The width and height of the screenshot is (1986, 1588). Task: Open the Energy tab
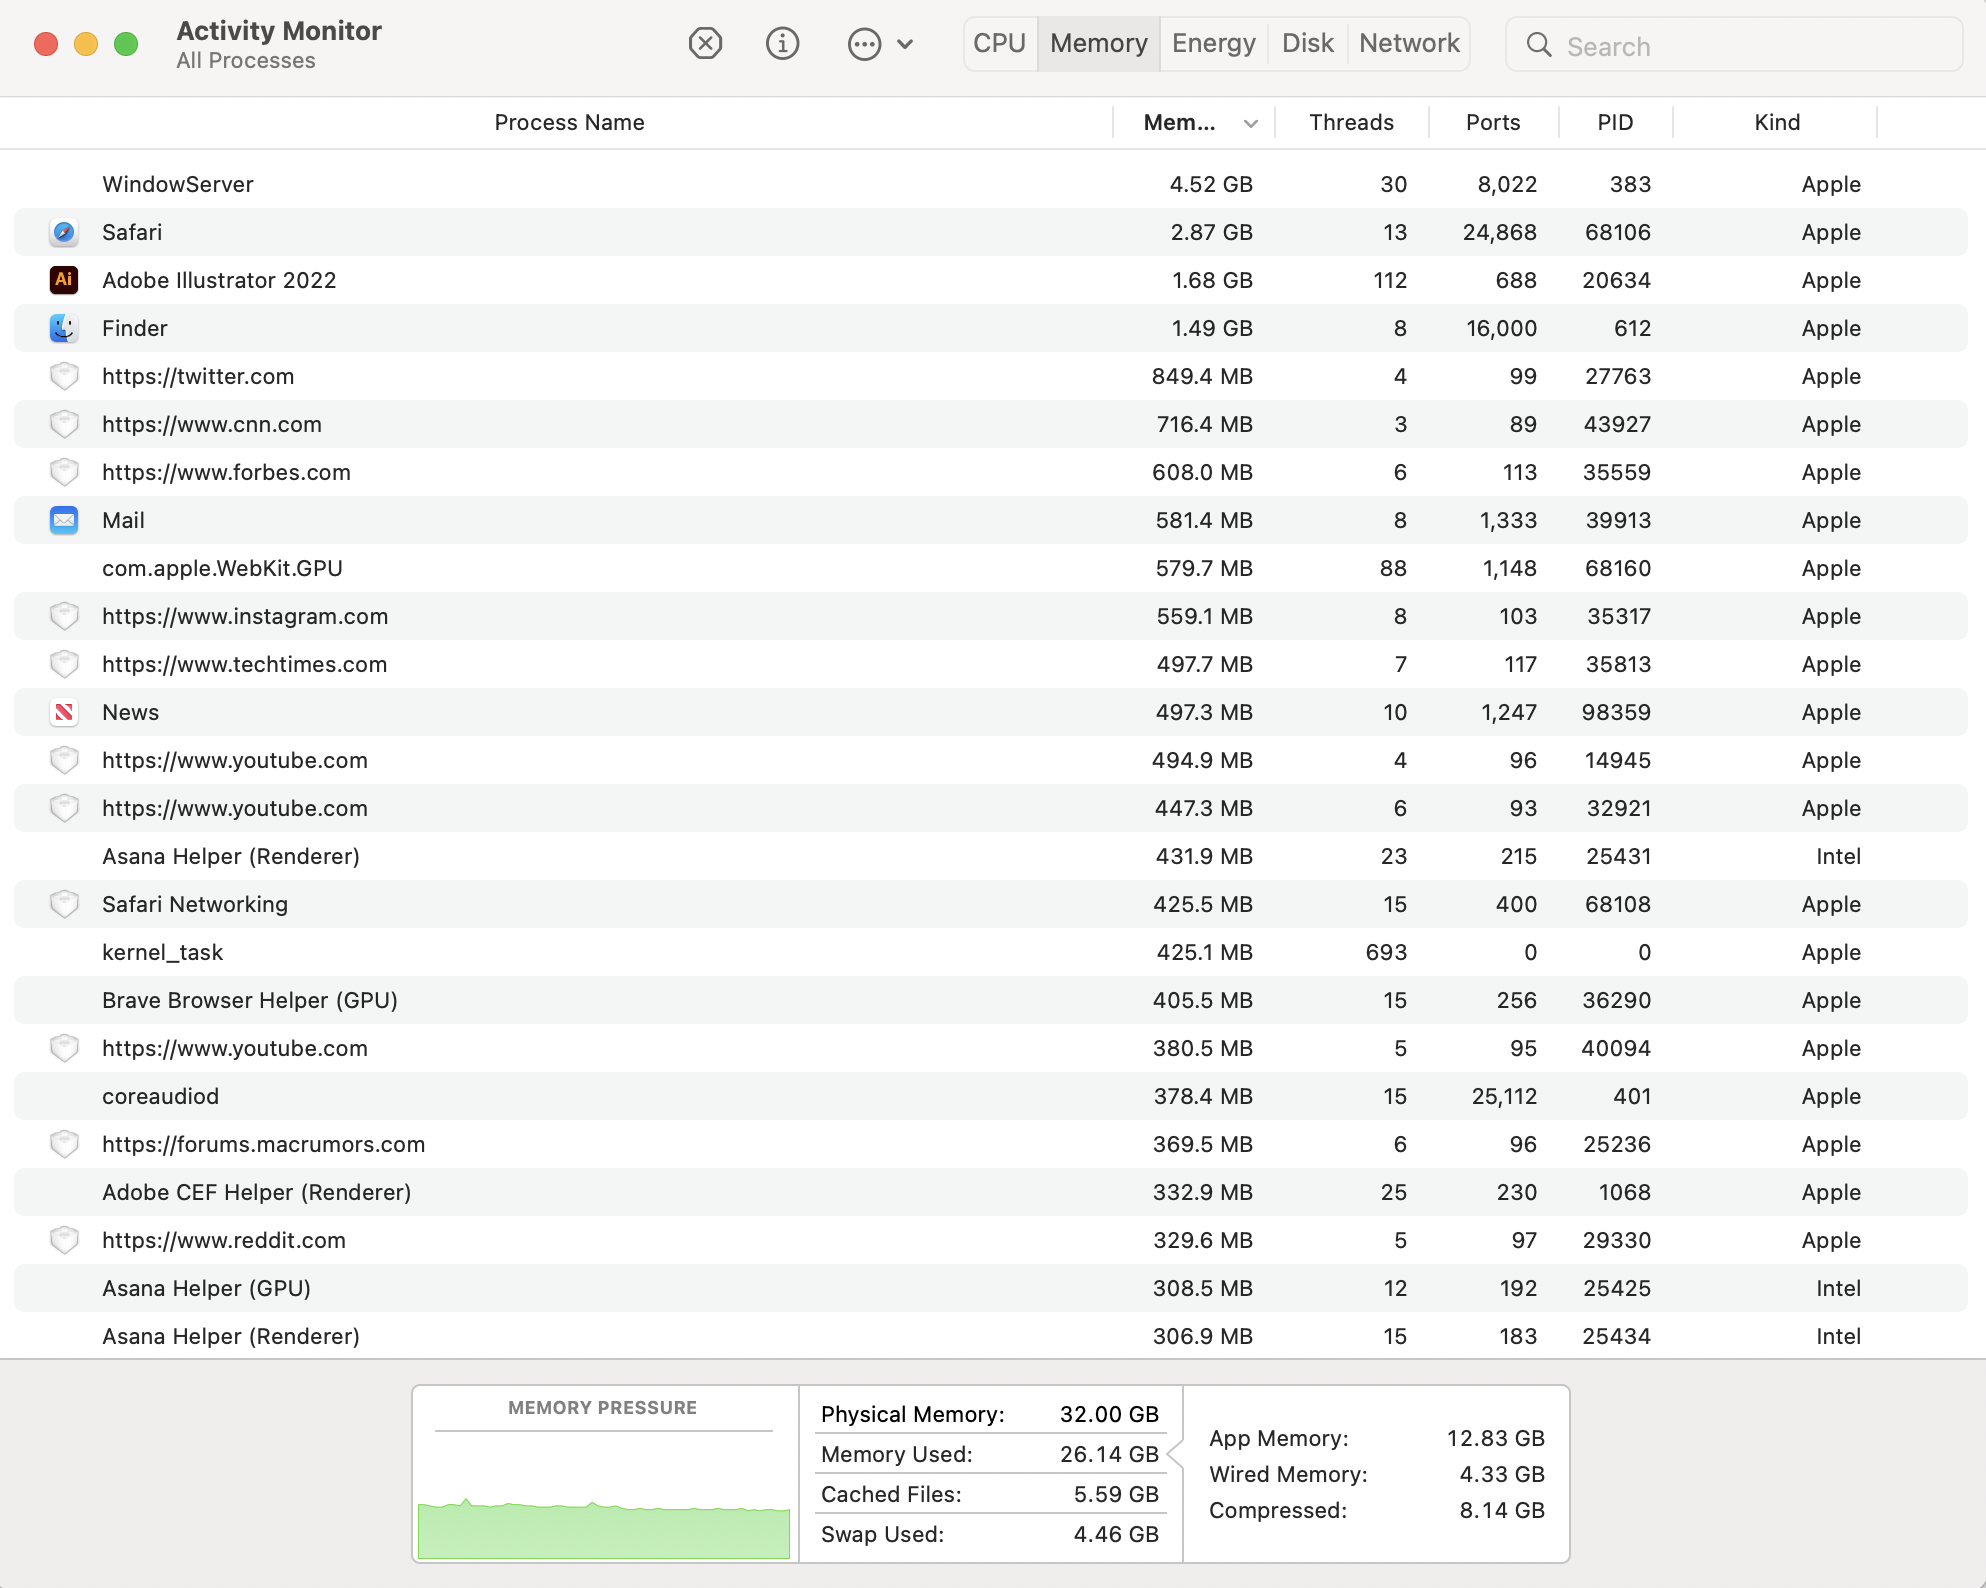tap(1214, 44)
